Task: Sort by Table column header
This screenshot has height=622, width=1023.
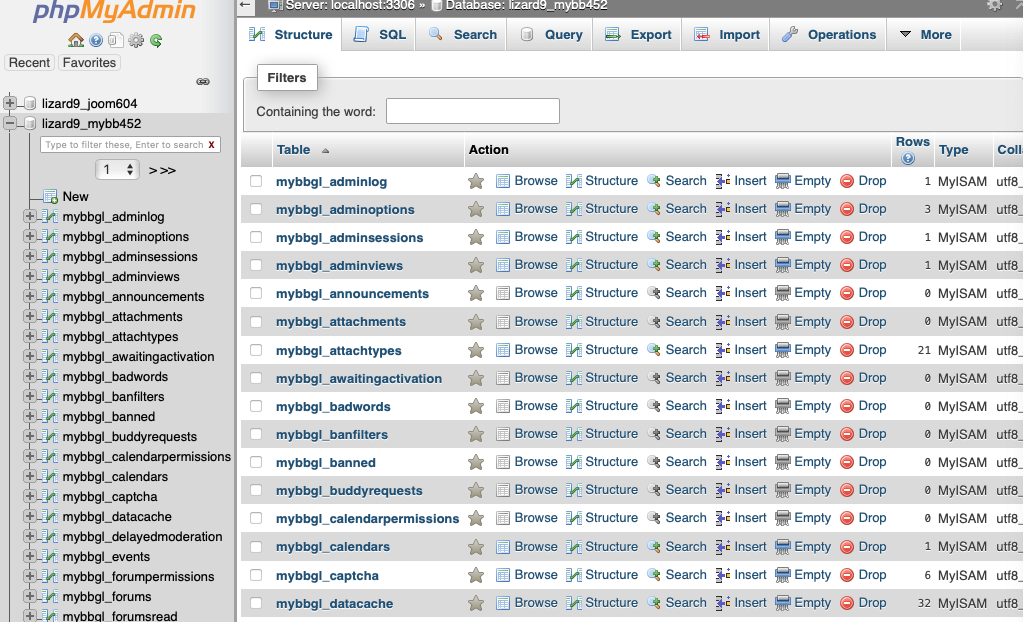Action: pos(294,149)
